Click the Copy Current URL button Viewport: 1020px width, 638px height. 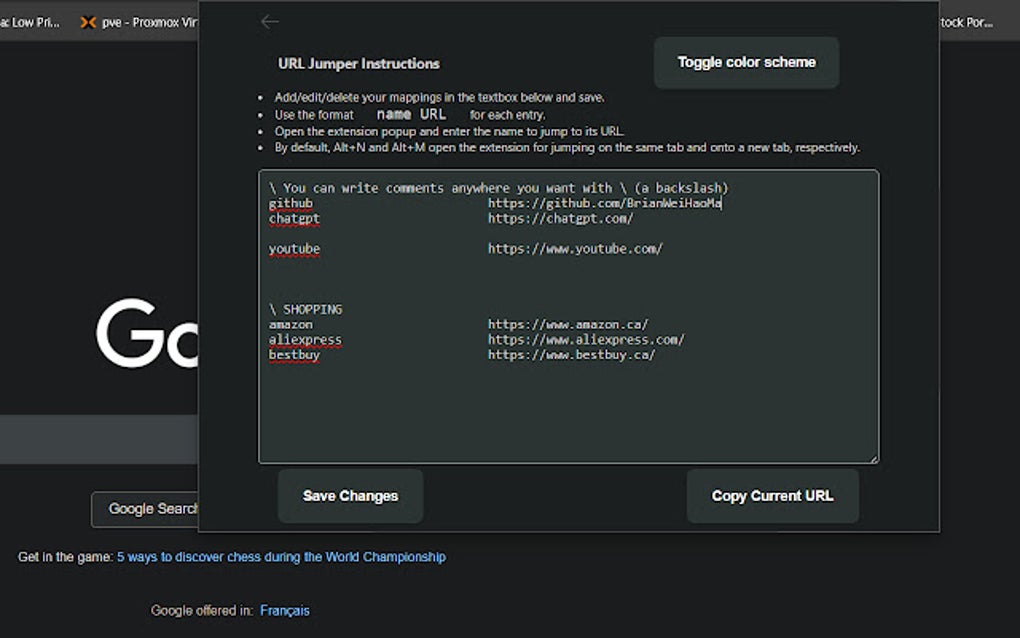pyautogui.click(x=772, y=496)
